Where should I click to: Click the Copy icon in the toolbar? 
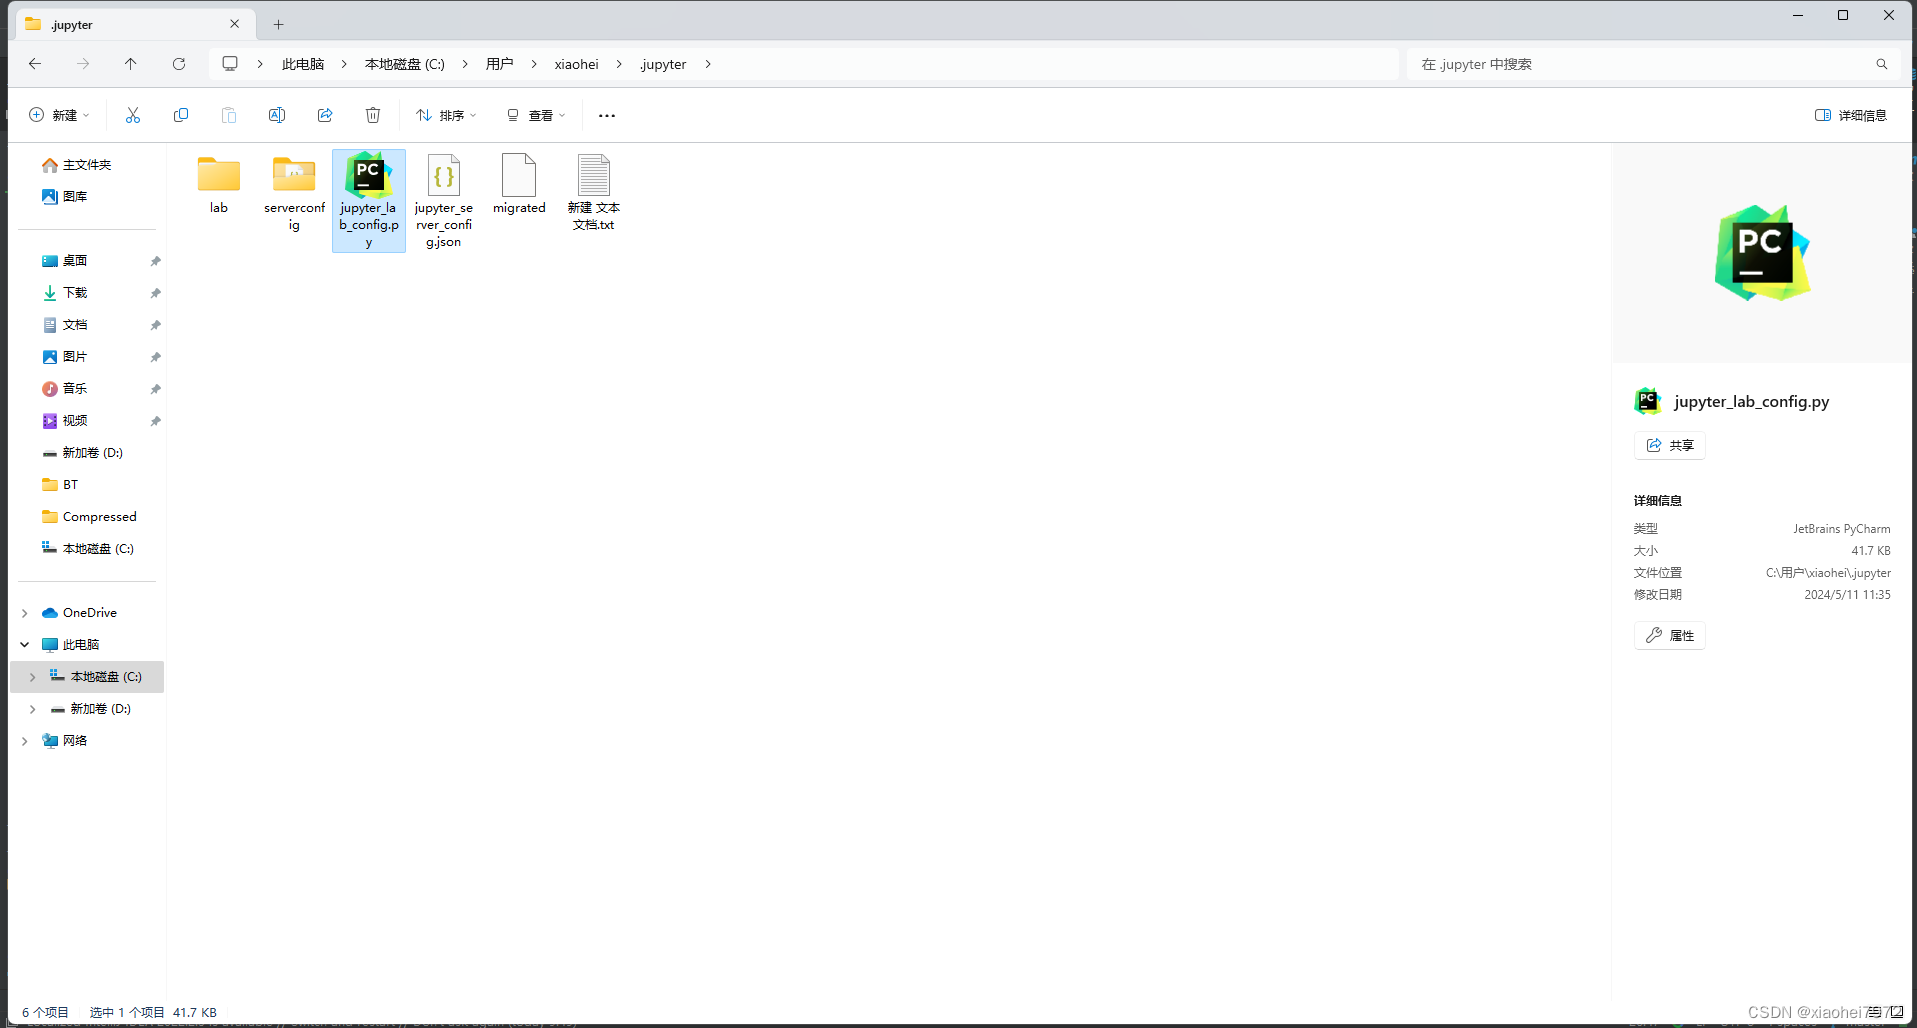click(181, 115)
